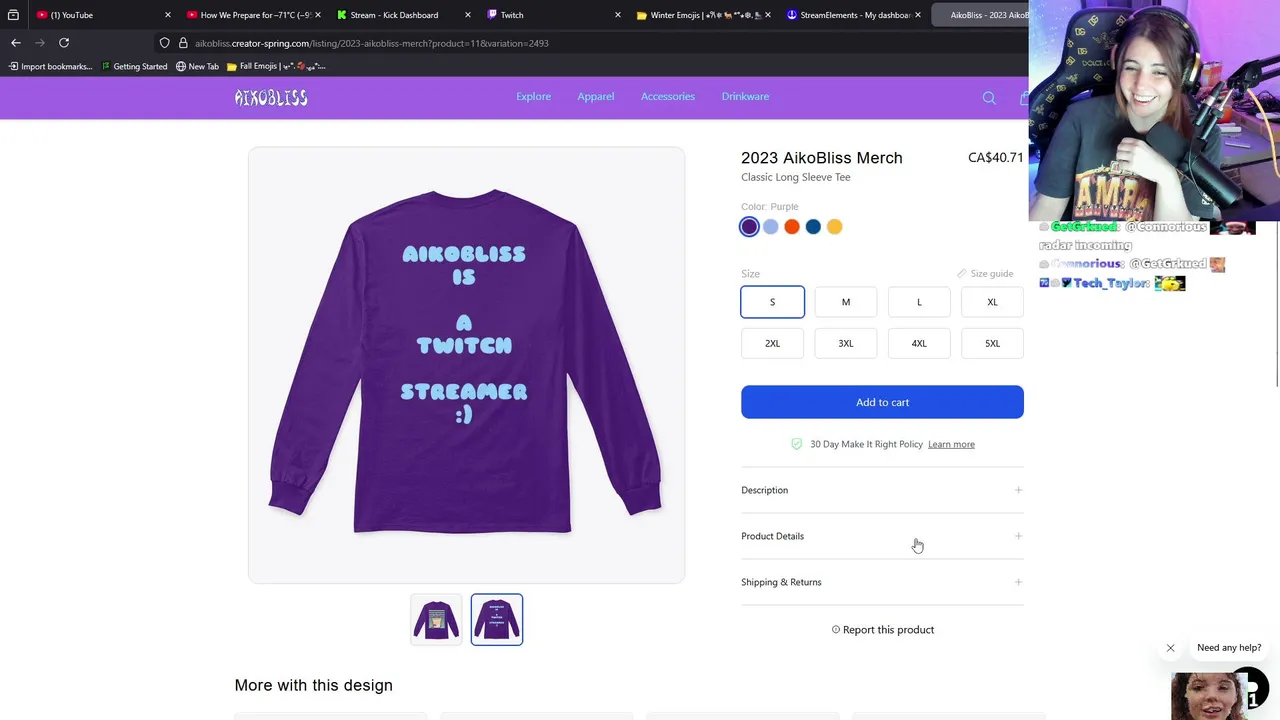Open the Apparel menu
The height and width of the screenshot is (720, 1280).
click(x=595, y=97)
